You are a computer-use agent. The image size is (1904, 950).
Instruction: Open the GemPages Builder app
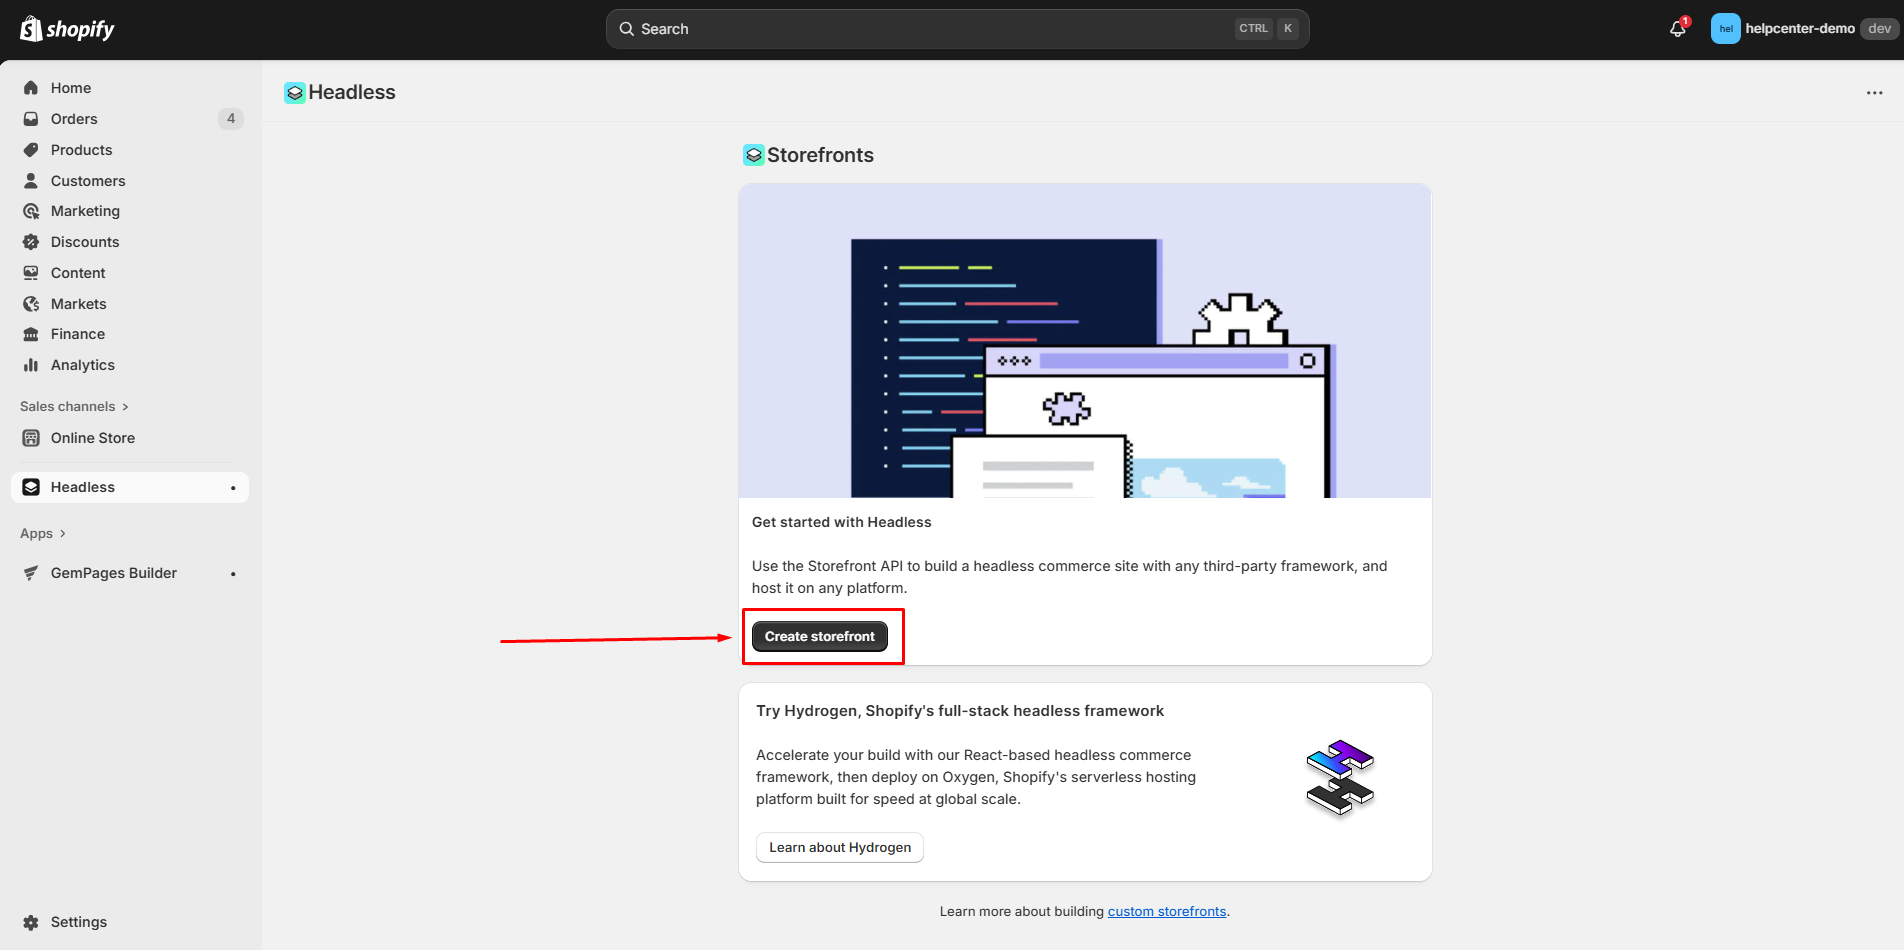[x=113, y=573]
